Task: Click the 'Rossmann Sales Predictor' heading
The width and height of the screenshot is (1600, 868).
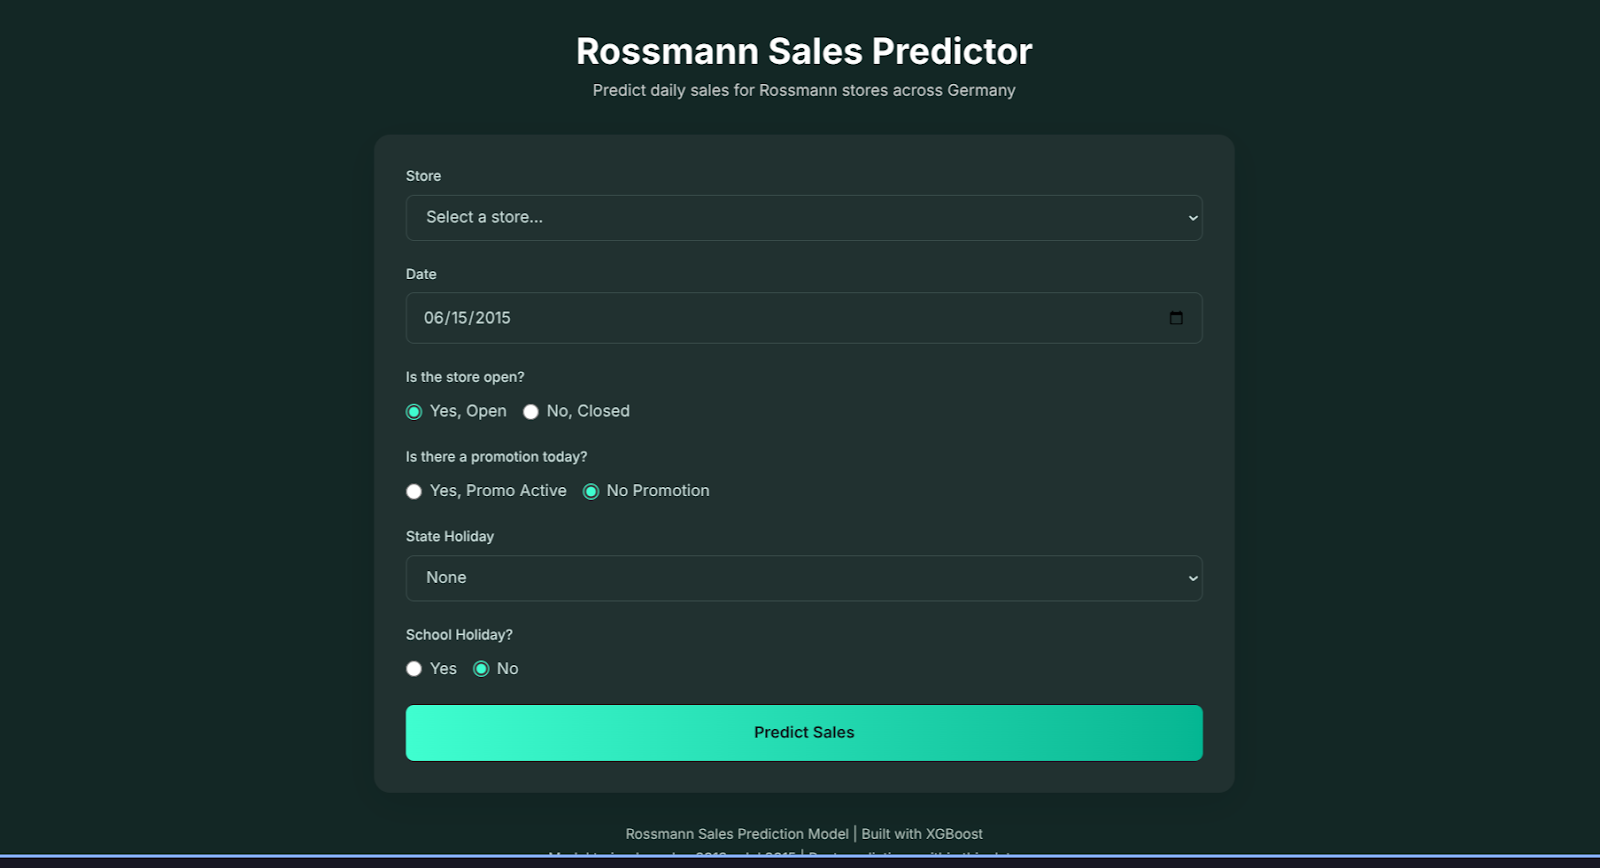Action: click(804, 51)
